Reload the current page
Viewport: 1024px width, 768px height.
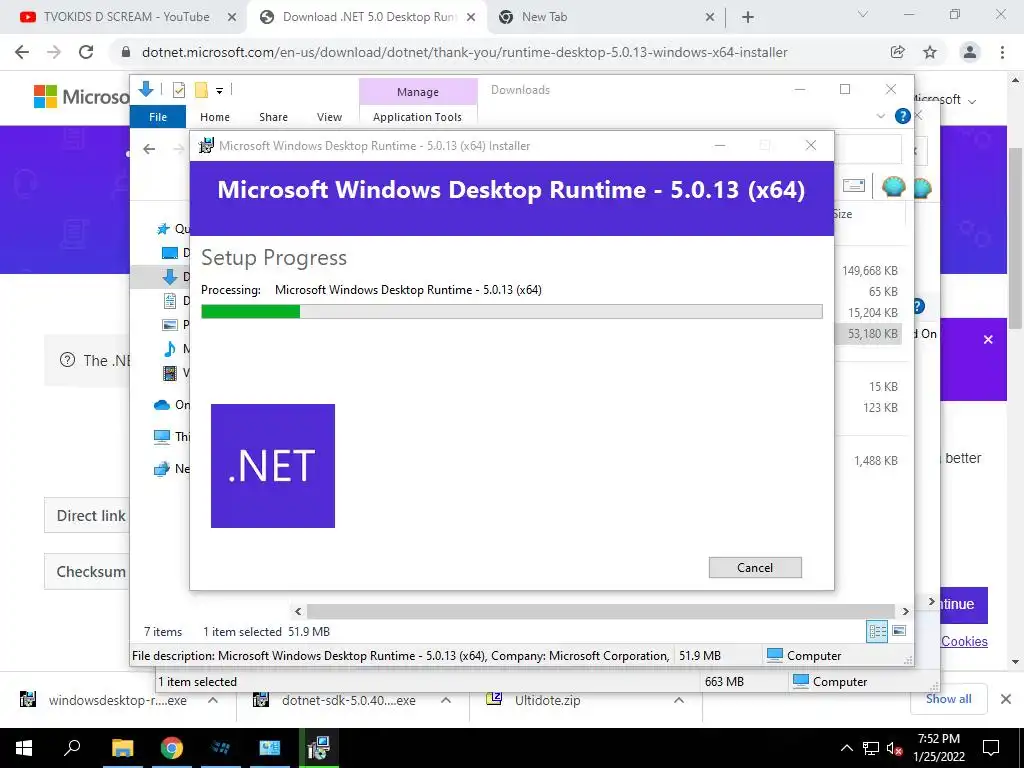point(86,52)
